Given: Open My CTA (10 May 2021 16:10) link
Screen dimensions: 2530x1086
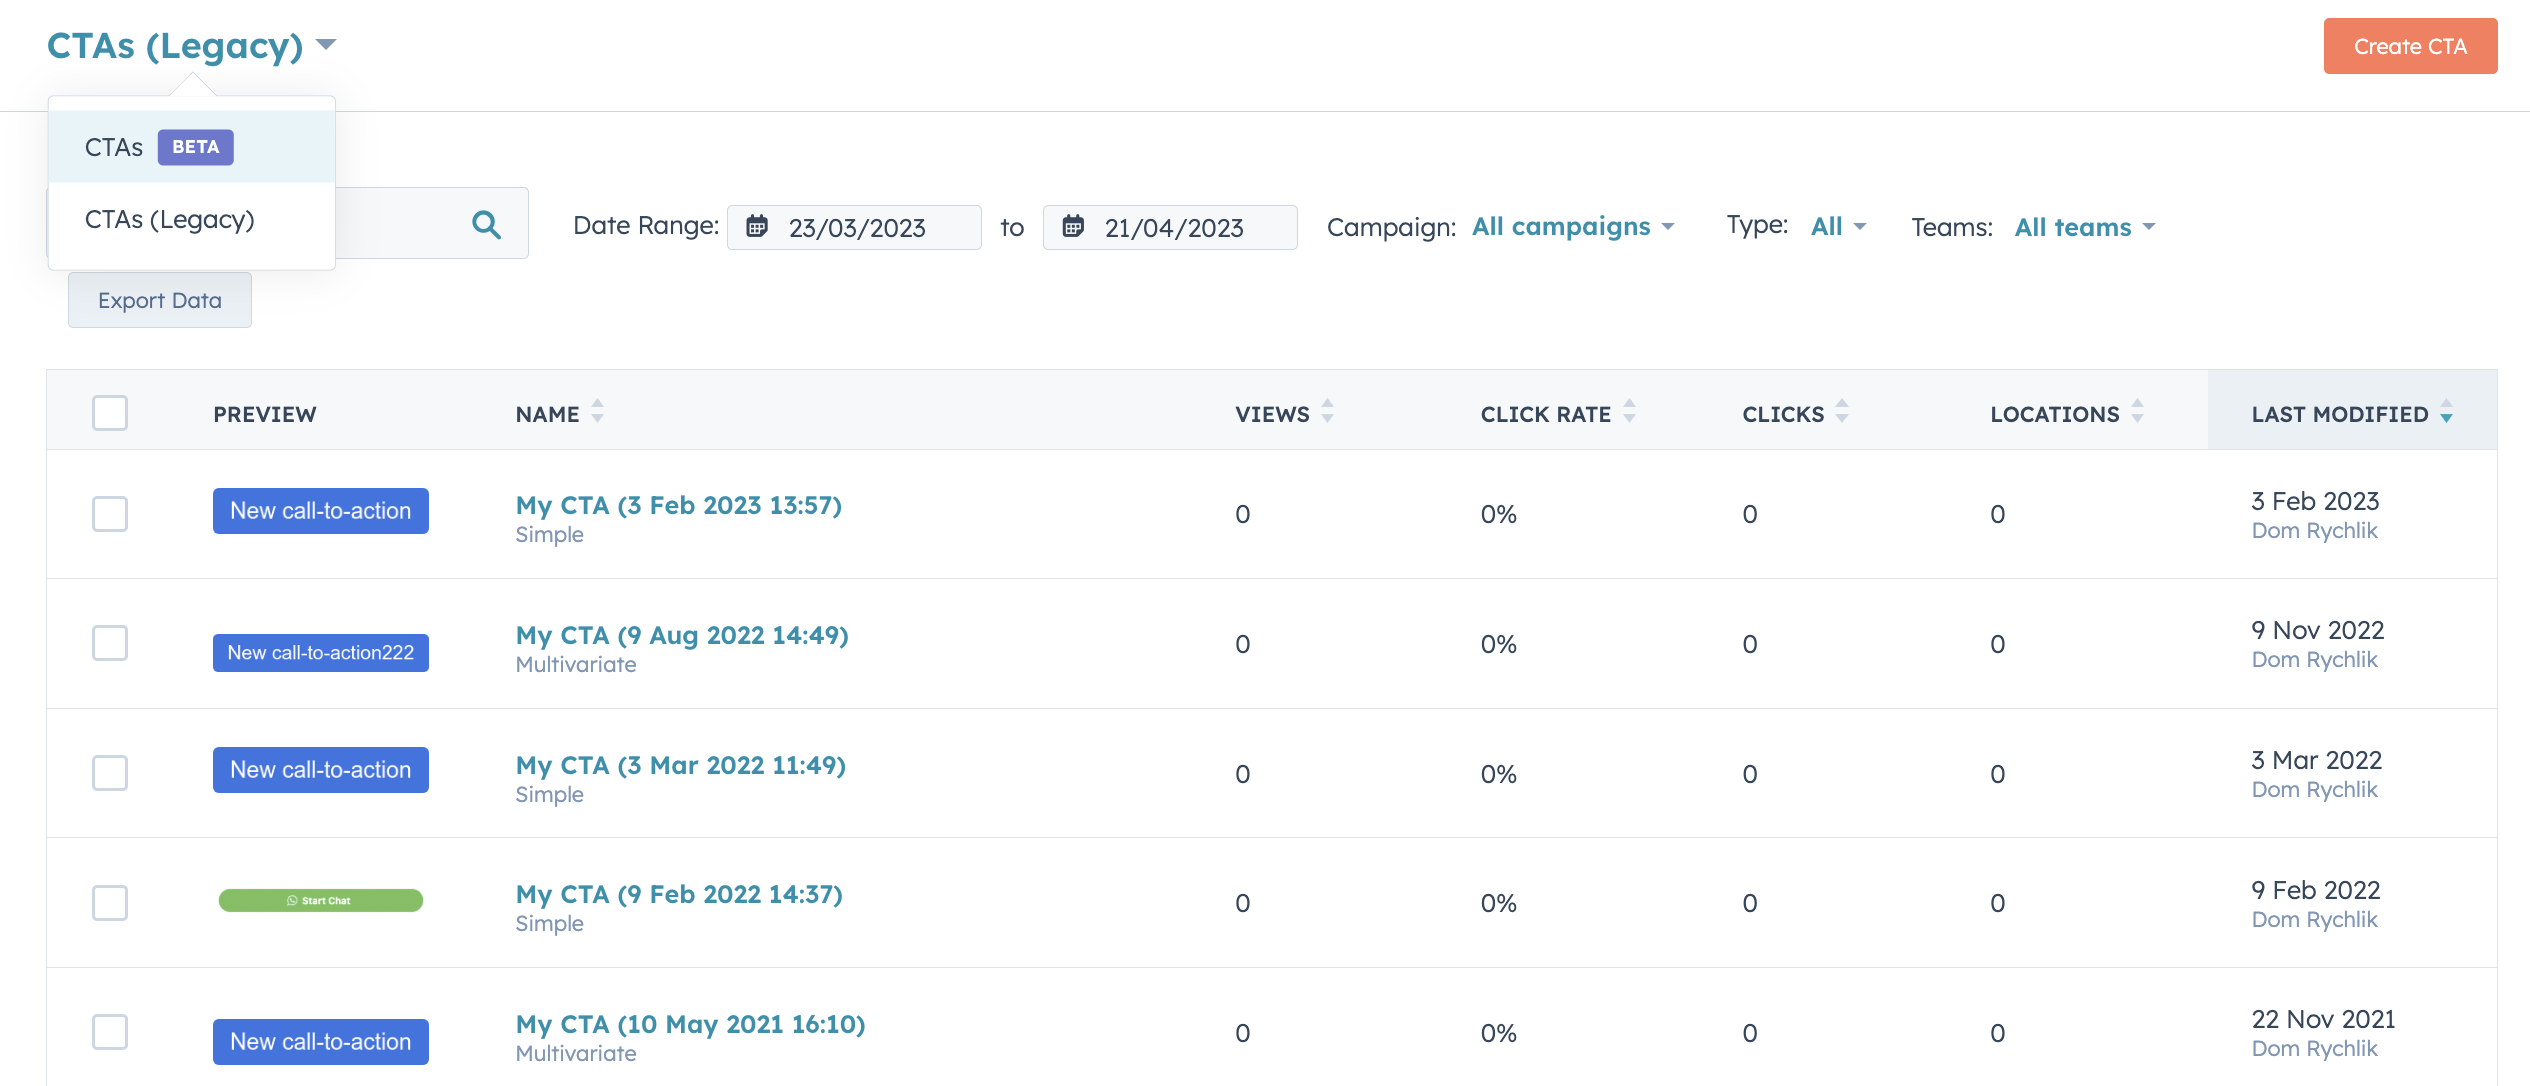Looking at the screenshot, I should (691, 1024).
